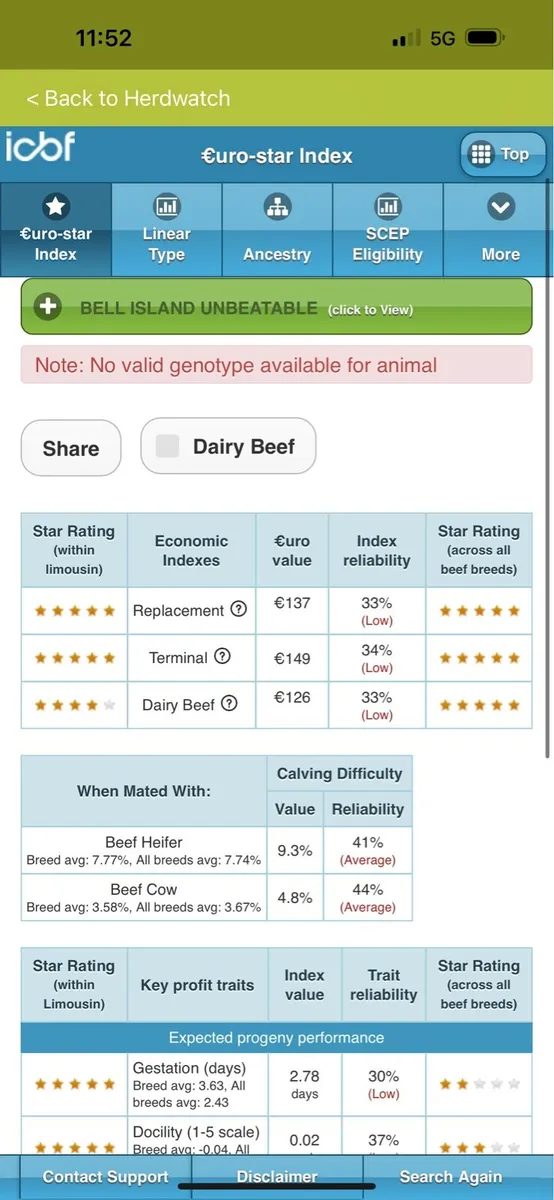
Task: Expand BELL ISLAND UNBEATABLE plus icon
Action: pos(48,307)
